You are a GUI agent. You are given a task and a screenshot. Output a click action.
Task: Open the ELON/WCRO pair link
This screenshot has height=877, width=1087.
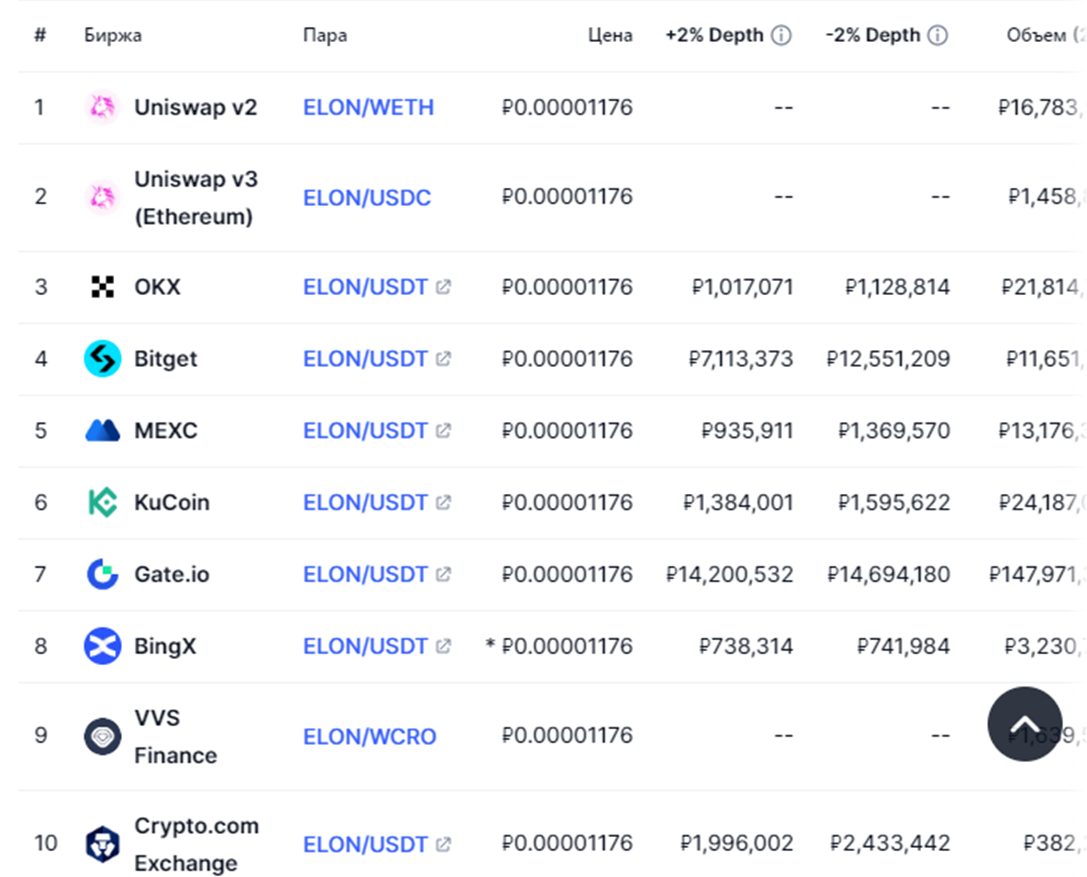point(369,737)
